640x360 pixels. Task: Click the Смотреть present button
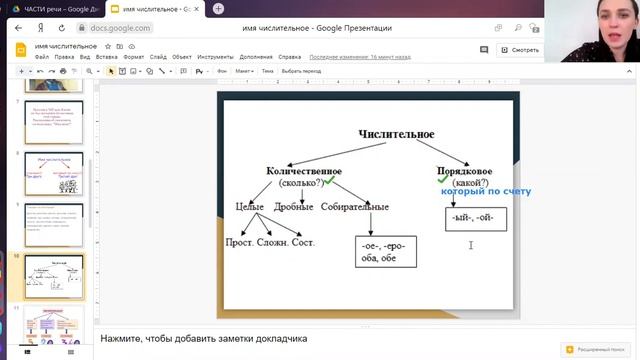(x=520, y=50)
